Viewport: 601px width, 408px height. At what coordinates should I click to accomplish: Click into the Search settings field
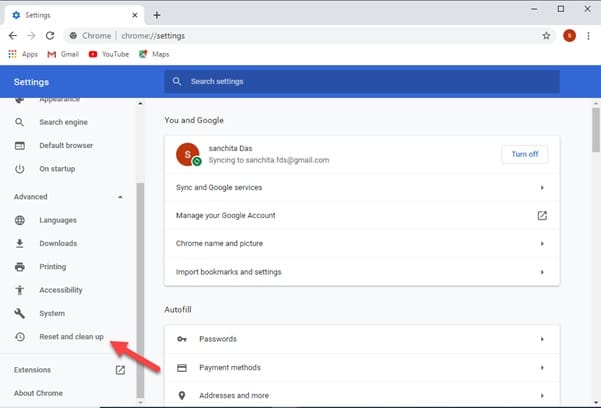point(362,81)
